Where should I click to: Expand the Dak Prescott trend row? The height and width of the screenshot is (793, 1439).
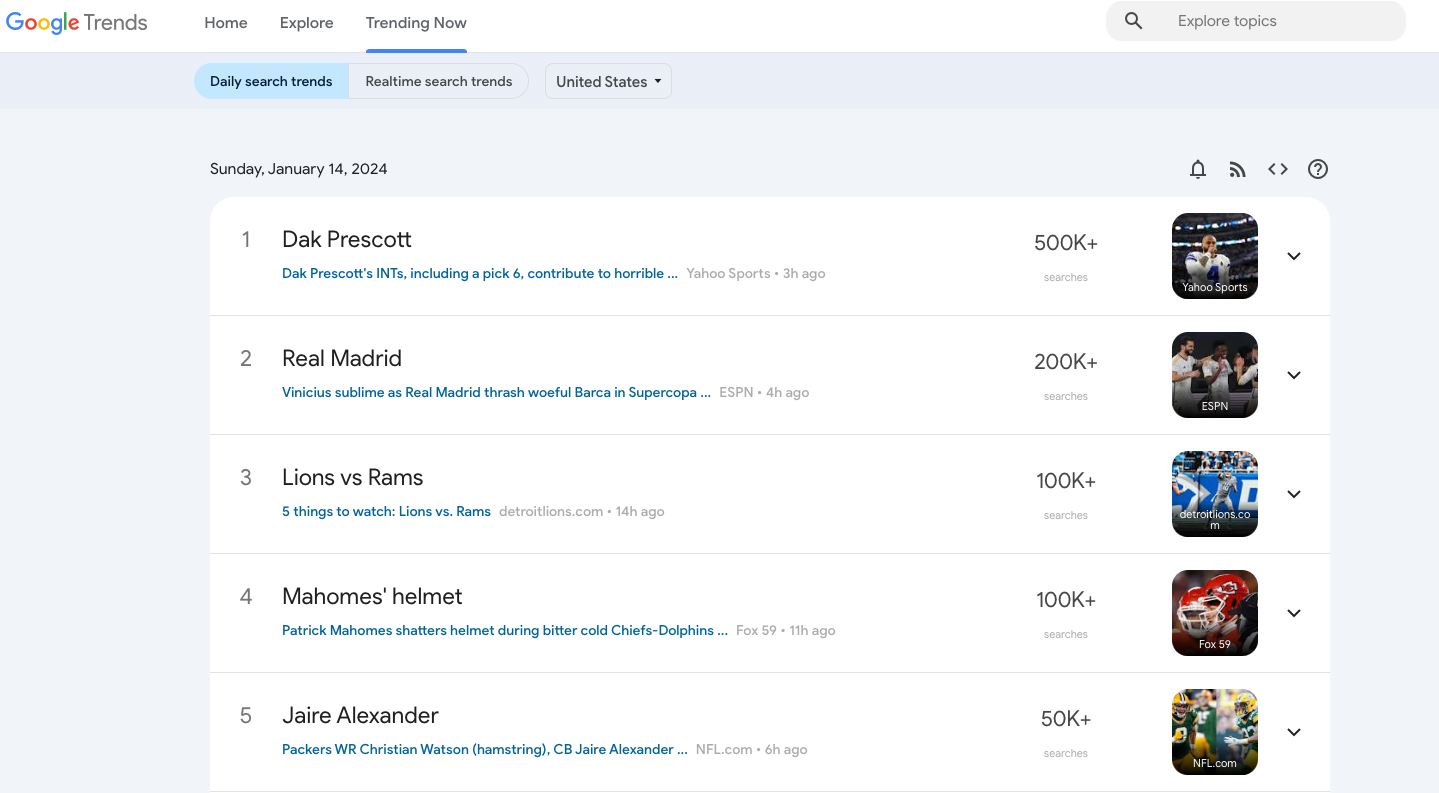(x=1293, y=256)
